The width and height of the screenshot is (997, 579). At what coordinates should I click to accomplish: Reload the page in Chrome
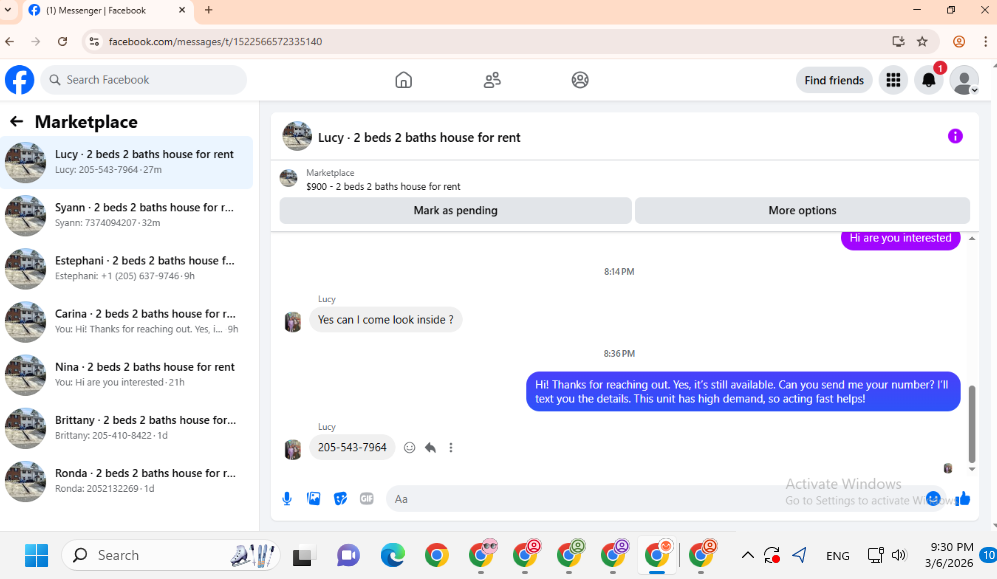(x=62, y=41)
